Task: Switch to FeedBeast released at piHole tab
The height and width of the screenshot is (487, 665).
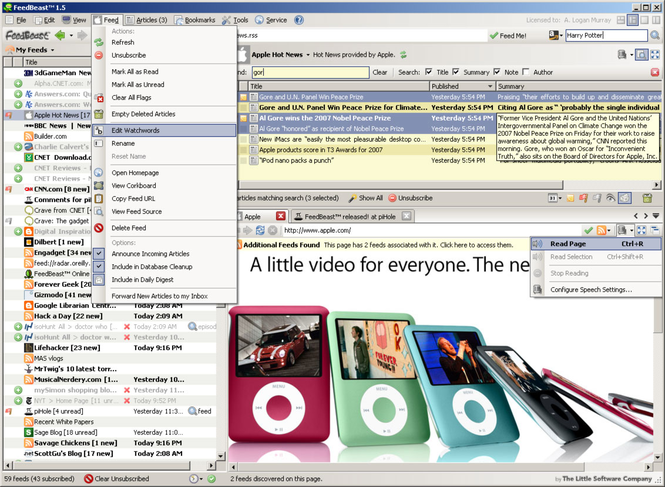Action: [352, 216]
